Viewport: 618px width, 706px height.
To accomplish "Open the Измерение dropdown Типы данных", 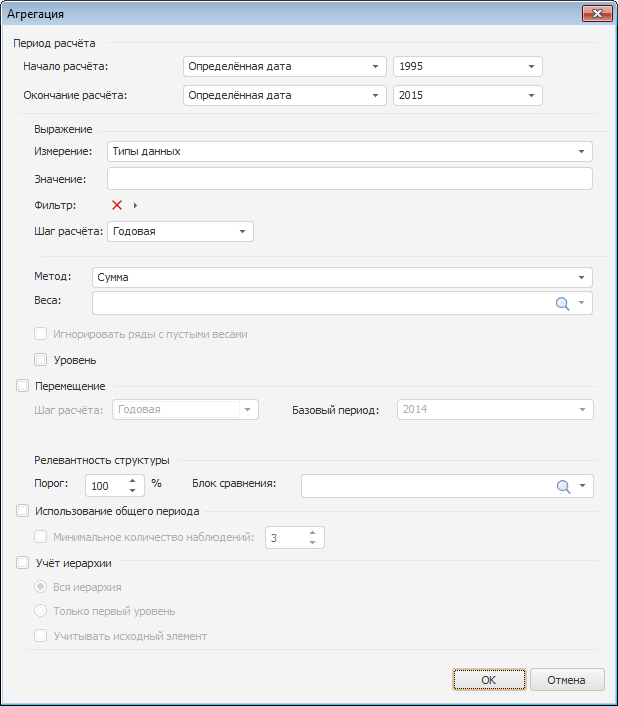I will [580, 151].
